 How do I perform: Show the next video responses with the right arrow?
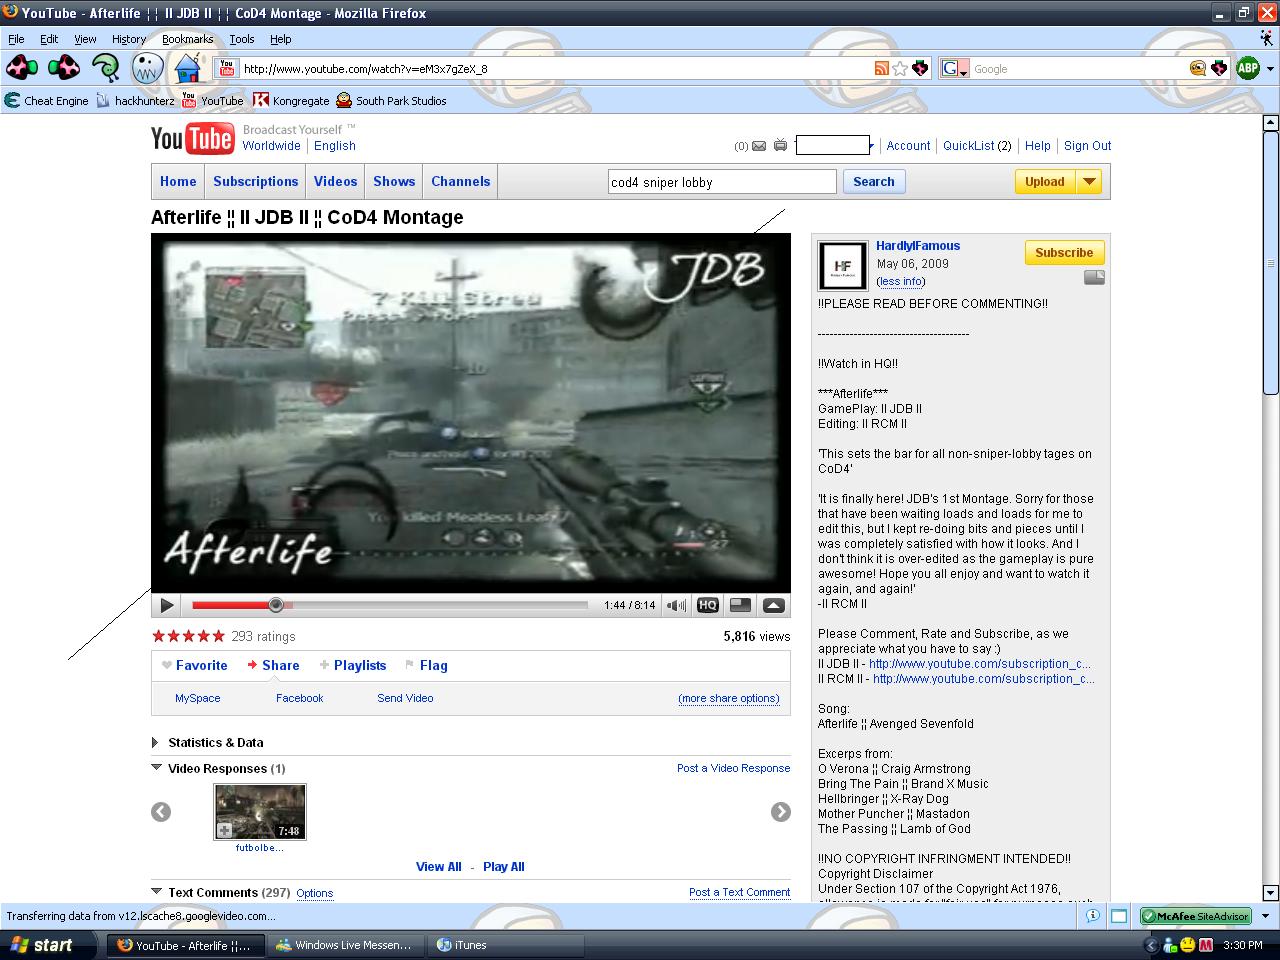coord(781,812)
